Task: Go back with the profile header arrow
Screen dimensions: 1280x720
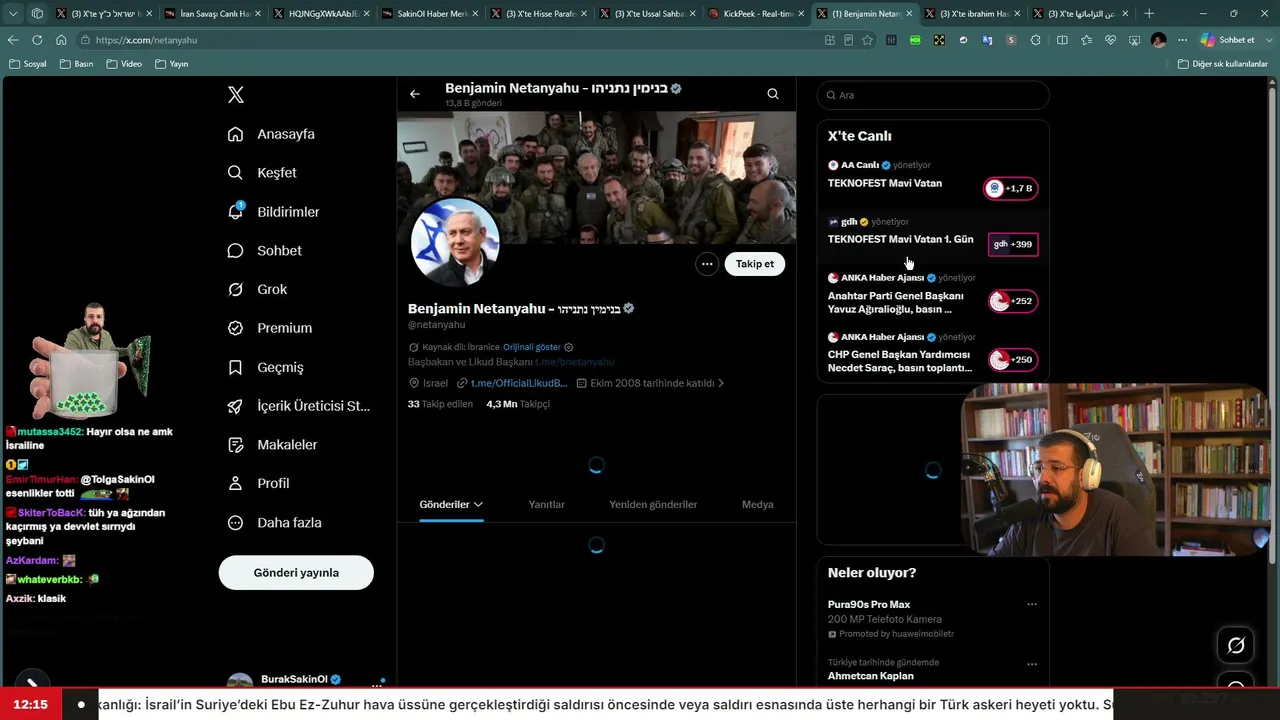Action: tap(415, 94)
